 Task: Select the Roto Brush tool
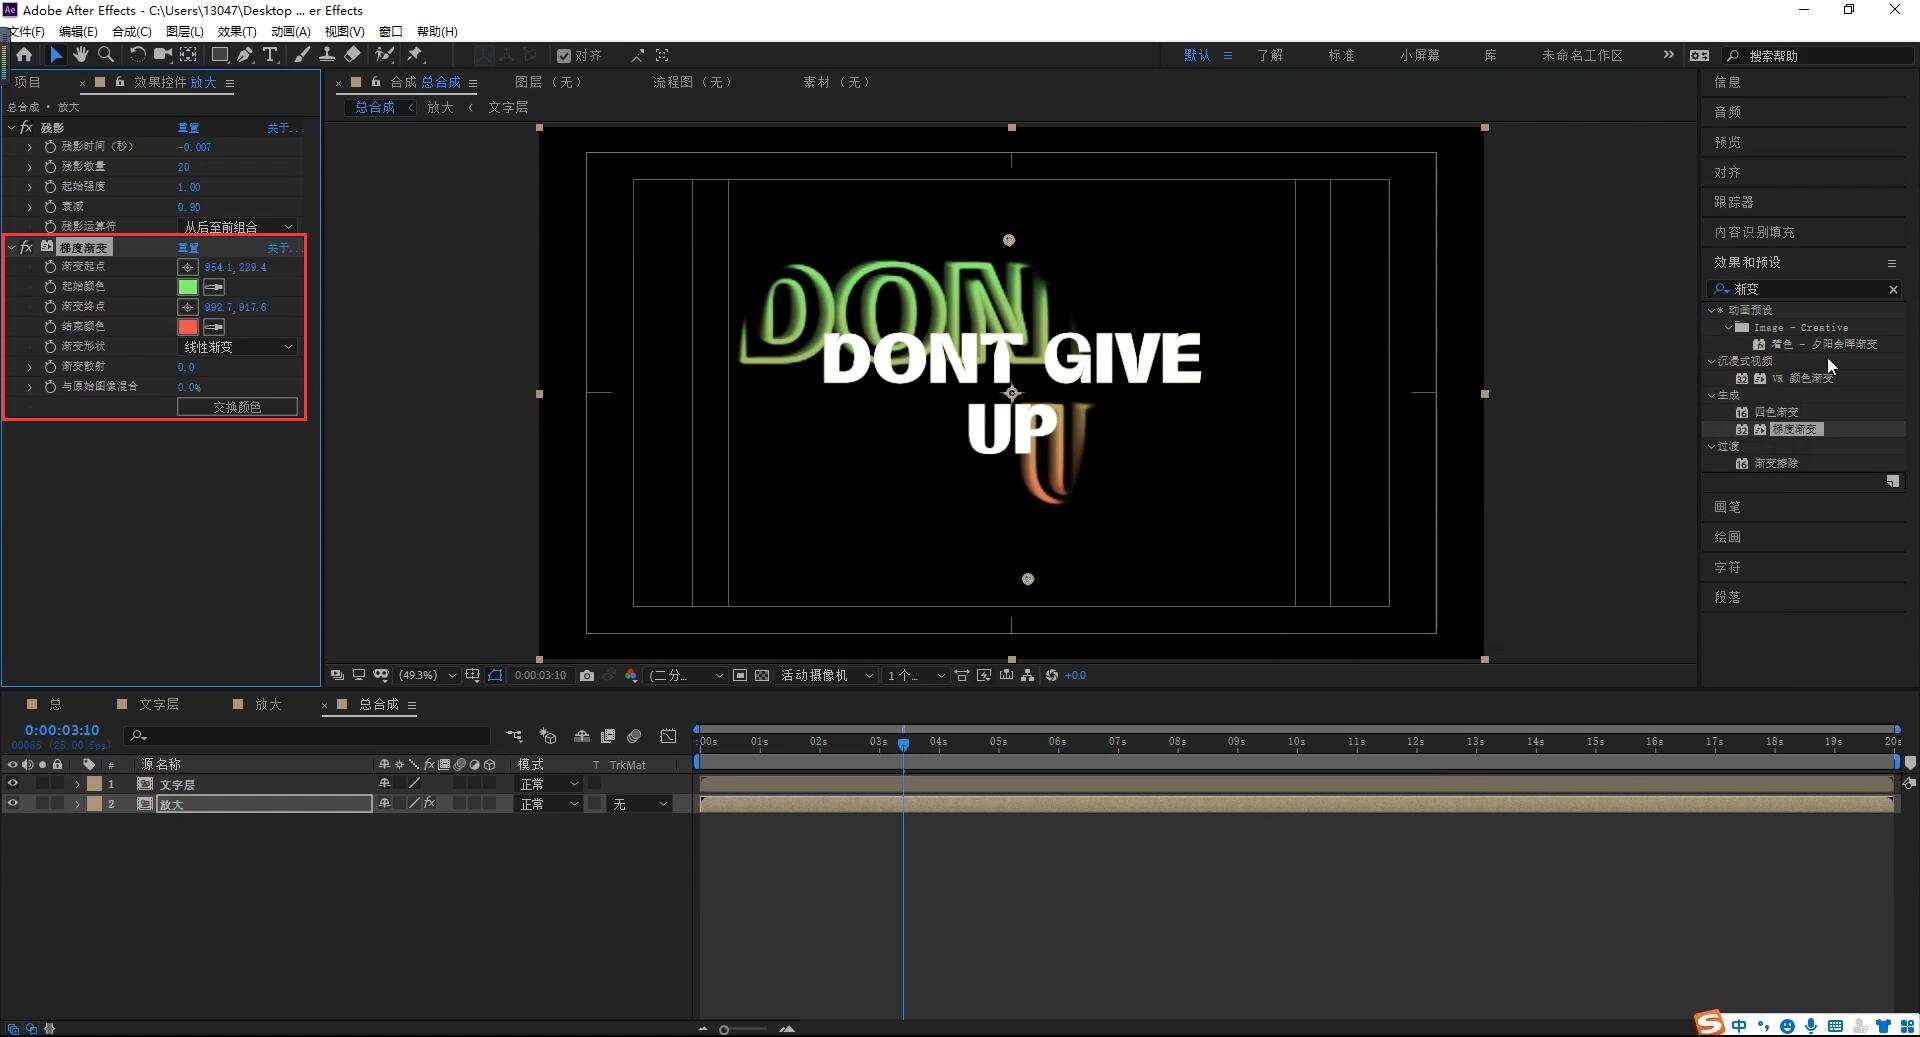click(384, 55)
